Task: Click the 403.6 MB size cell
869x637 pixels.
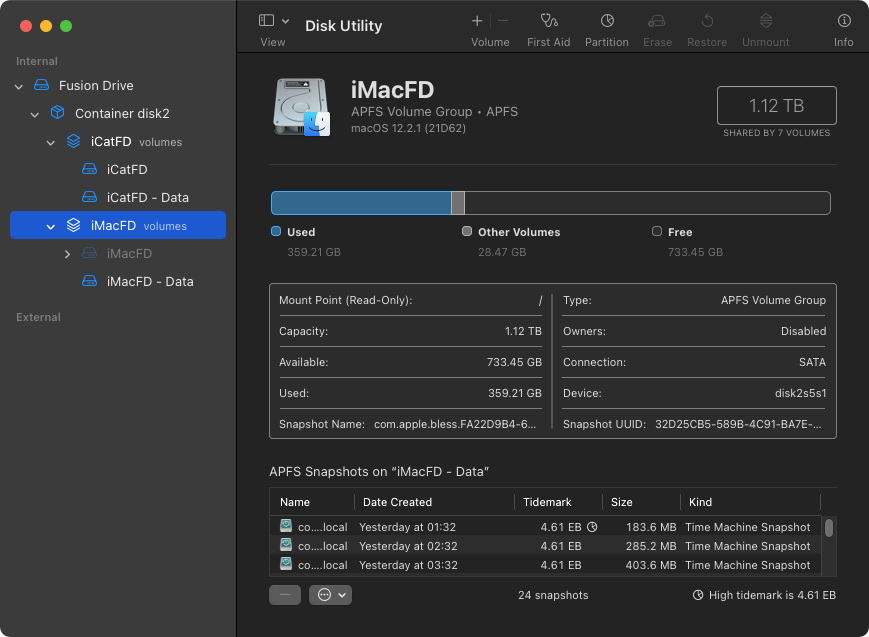Action: 651,565
